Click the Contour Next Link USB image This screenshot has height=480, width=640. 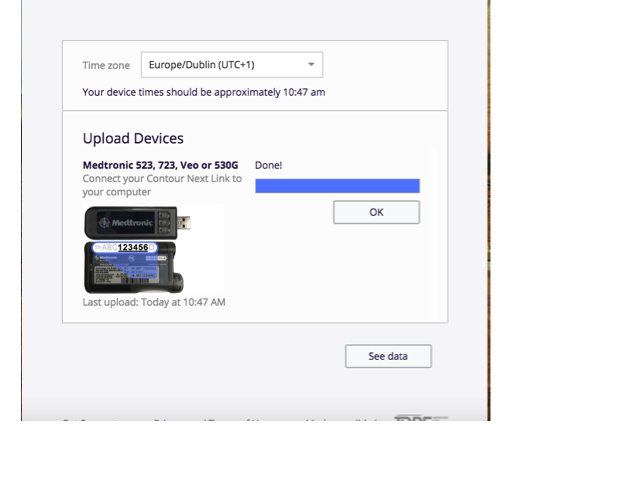[x=138, y=222]
